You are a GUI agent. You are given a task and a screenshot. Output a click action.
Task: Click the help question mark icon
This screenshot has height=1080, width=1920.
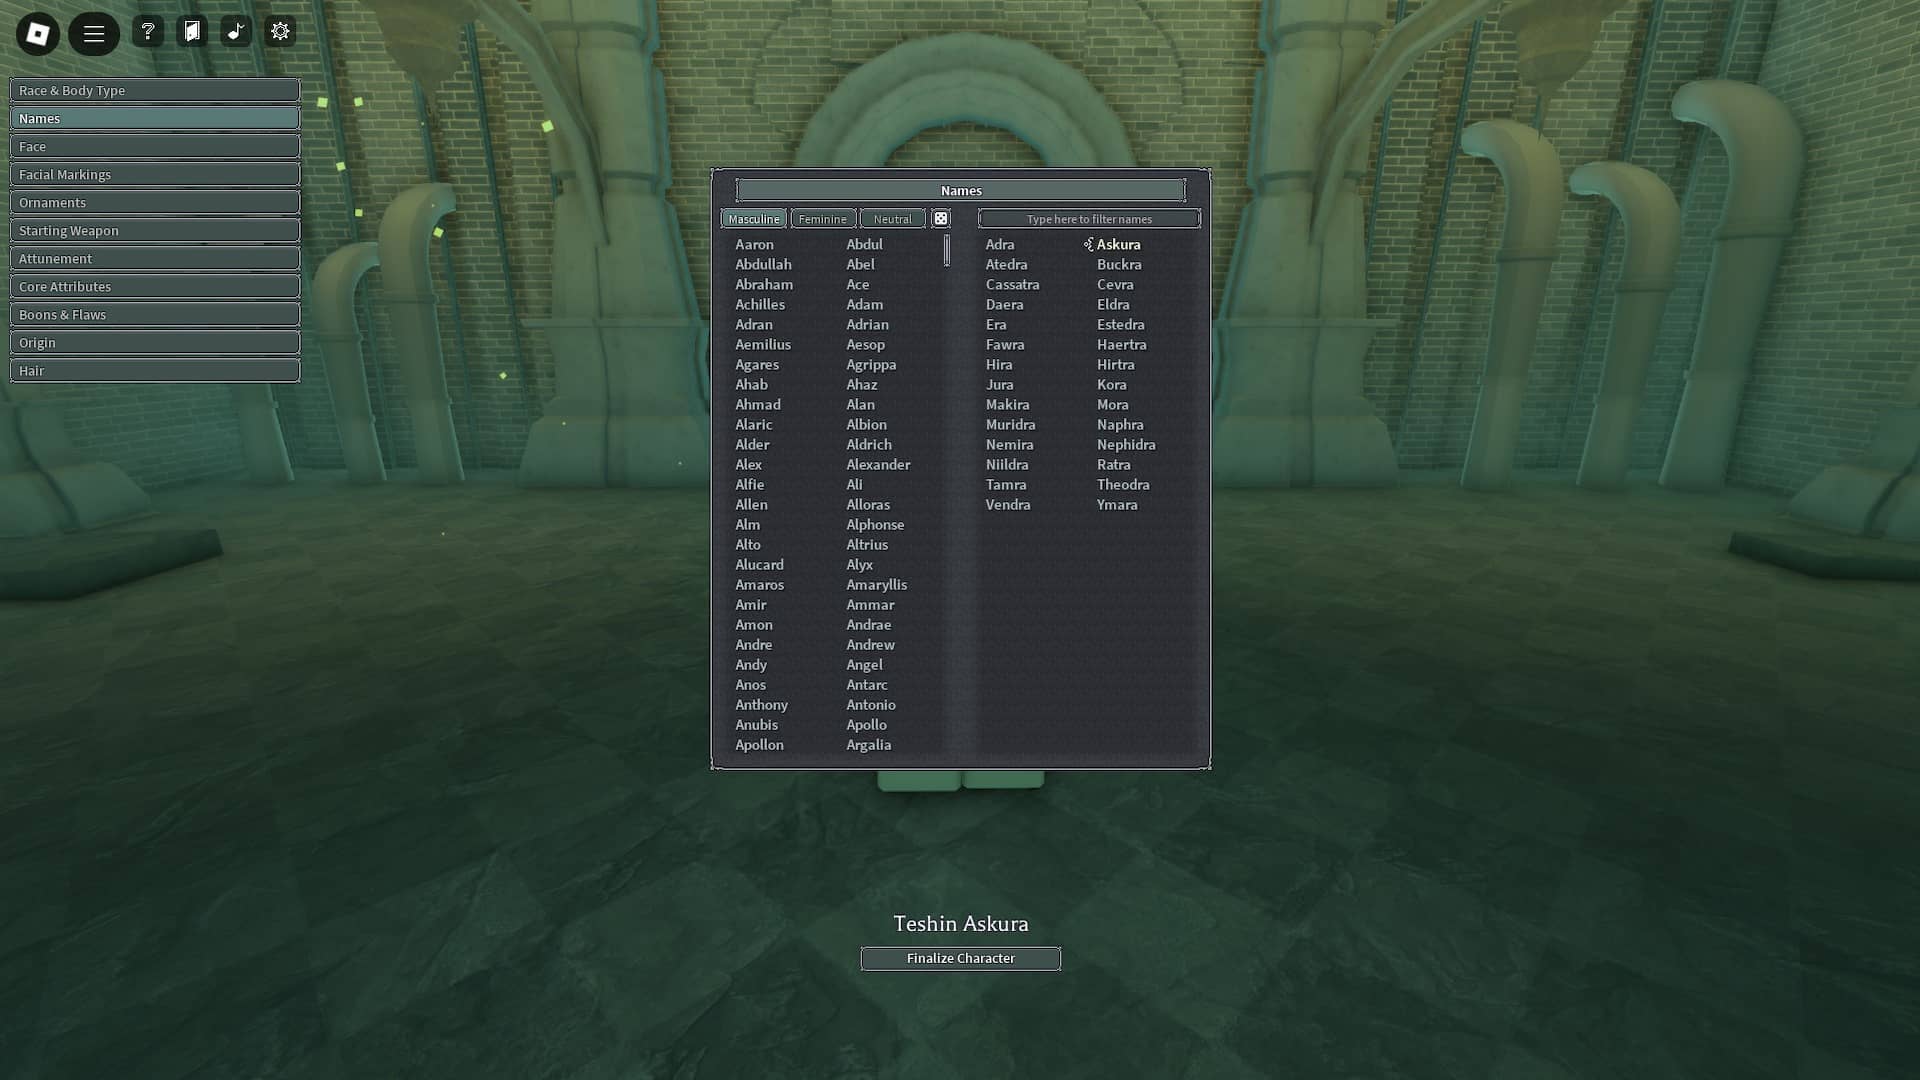(x=148, y=32)
